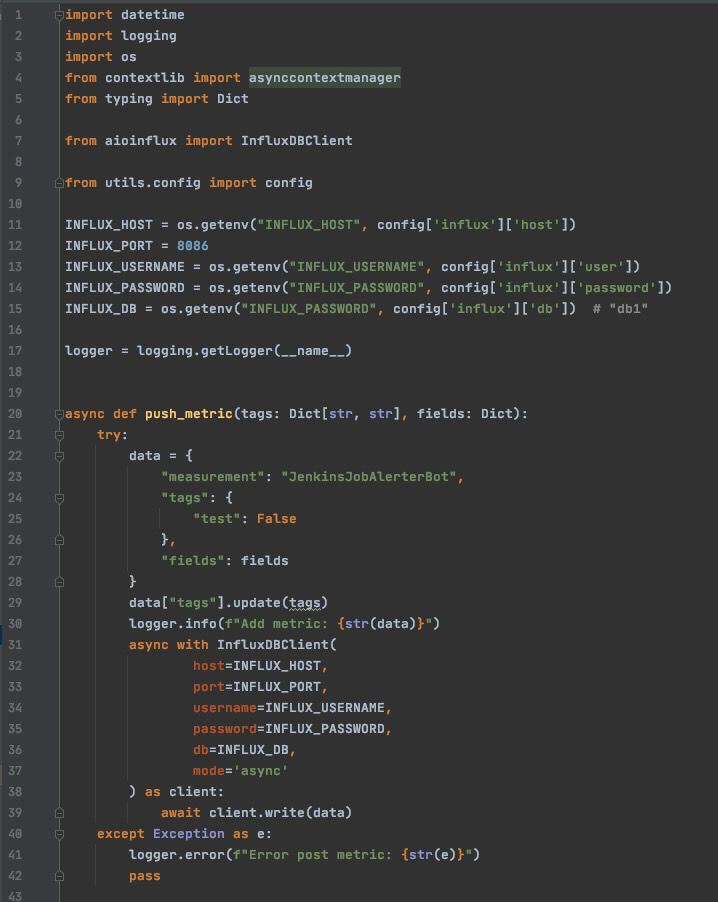Click gutter line number 12

pyautogui.click(x=15, y=246)
